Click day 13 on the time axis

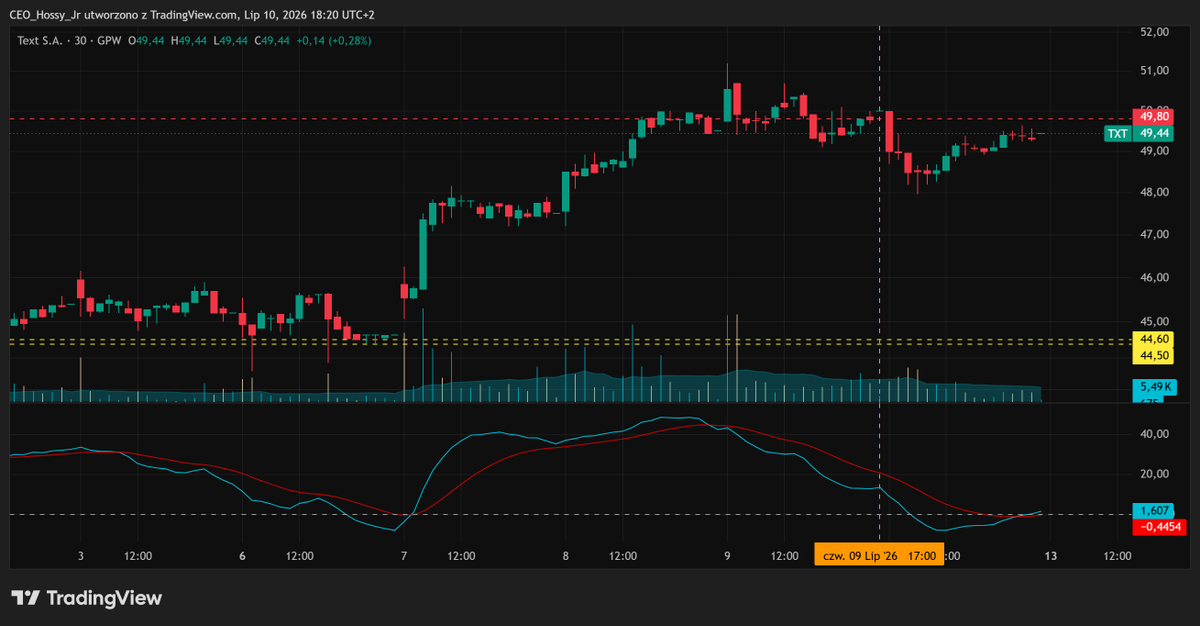coord(1051,555)
